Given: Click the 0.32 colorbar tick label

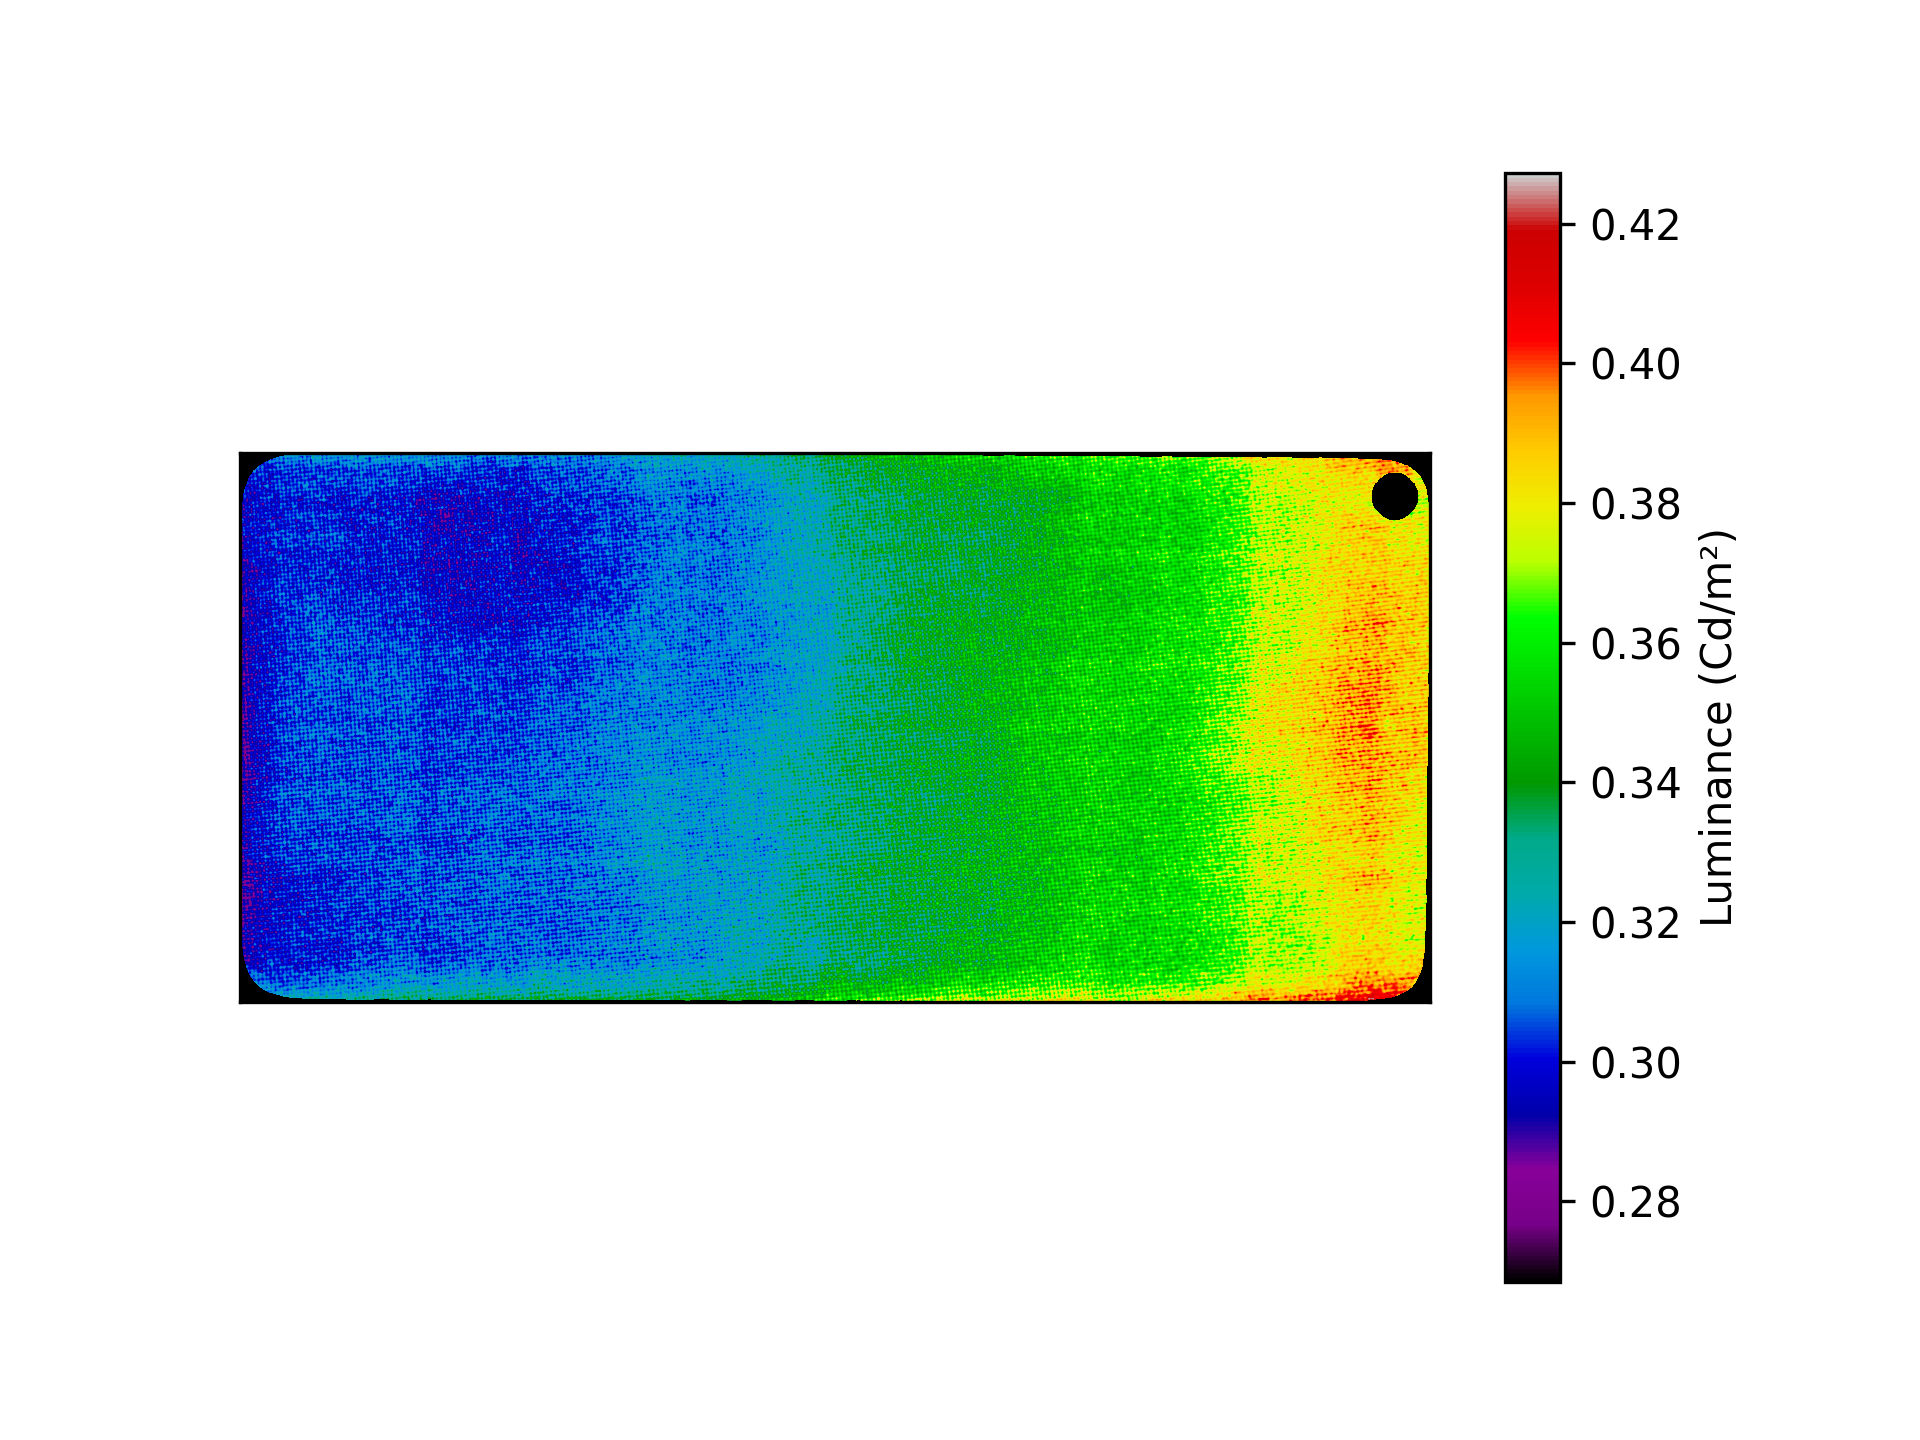Looking at the screenshot, I should coord(1635,923).
